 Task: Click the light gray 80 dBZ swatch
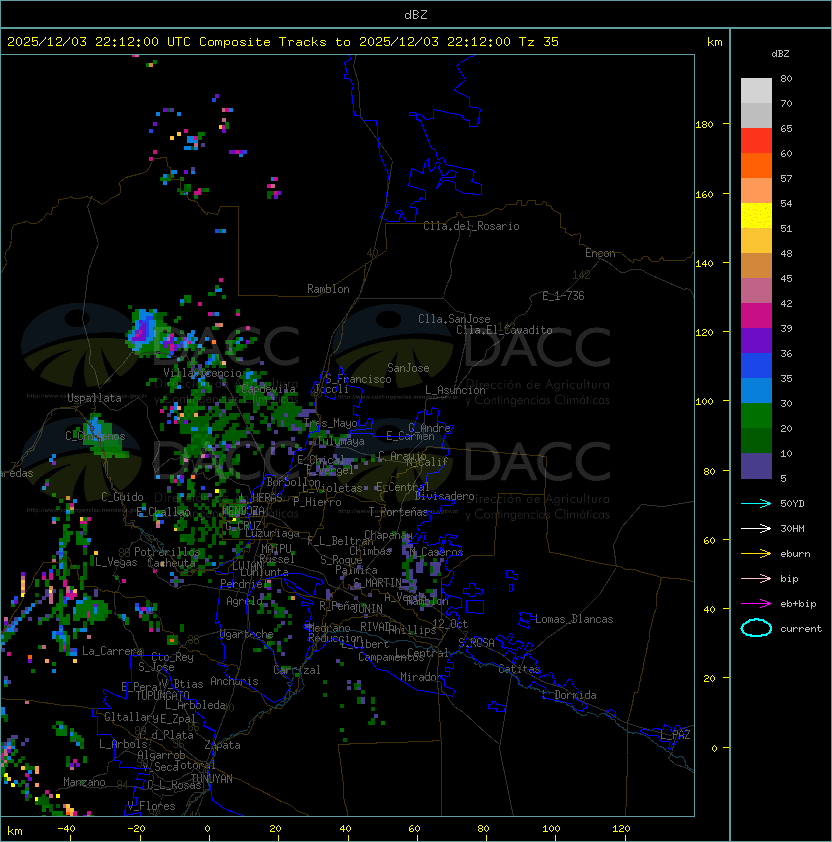pos(756,91)
